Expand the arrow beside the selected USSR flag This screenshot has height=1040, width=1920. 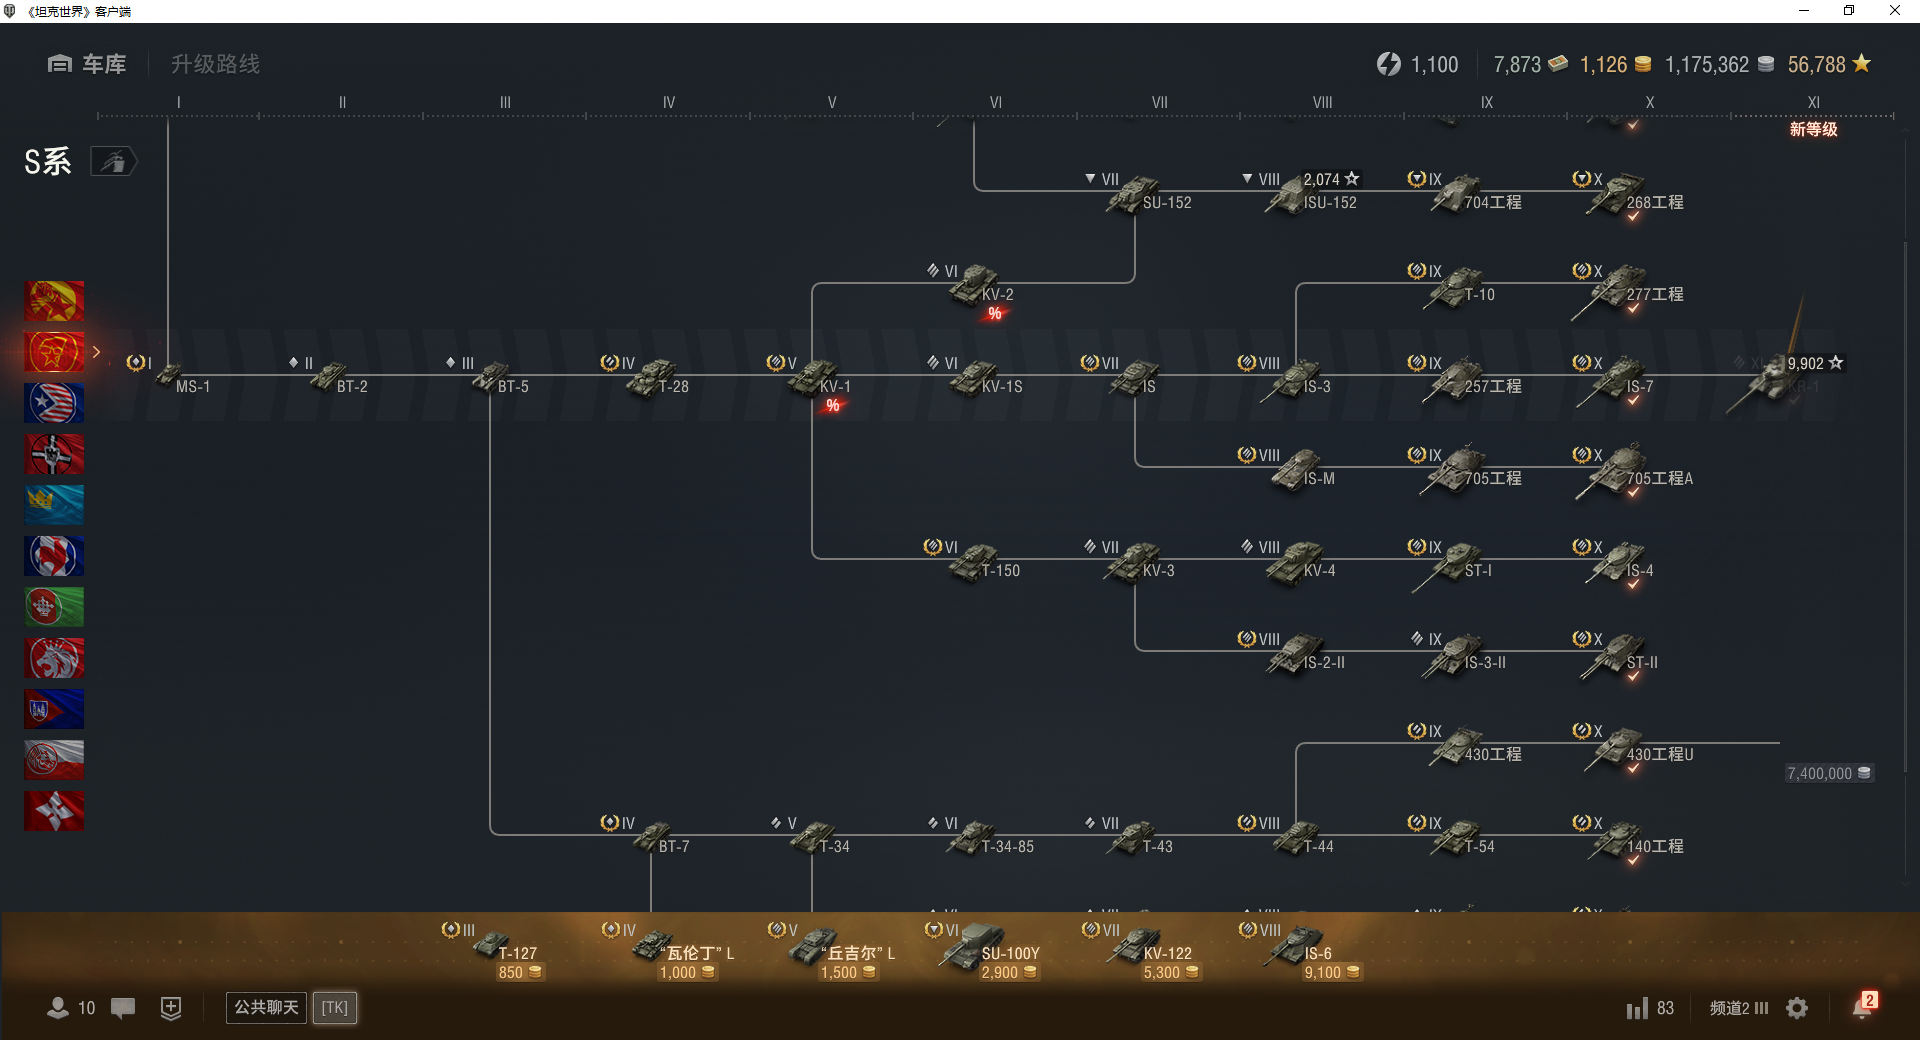click(x=96, y=352)
